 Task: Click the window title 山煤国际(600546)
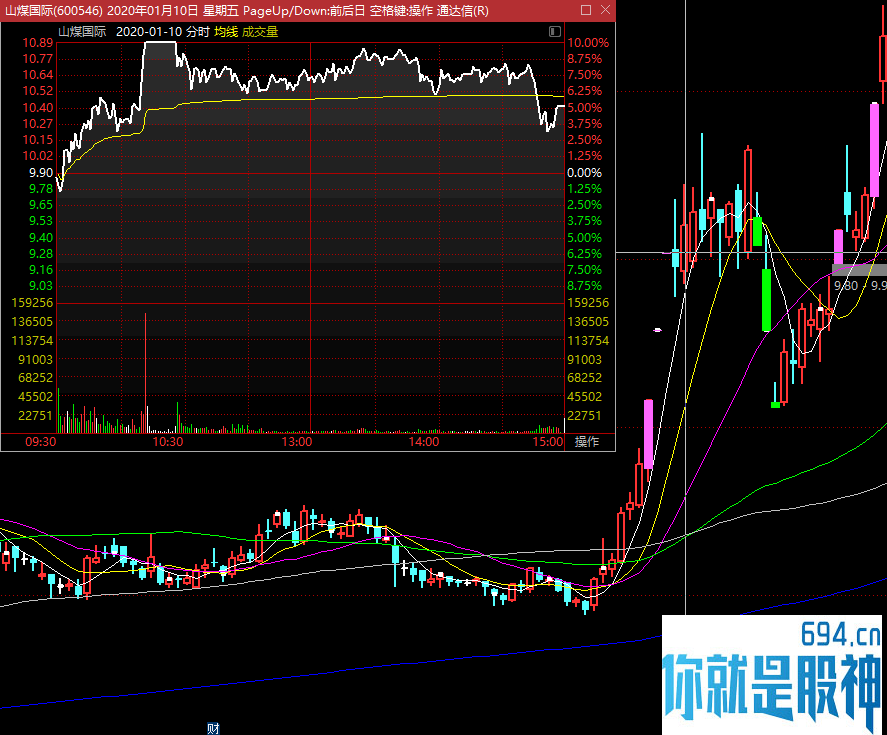pos(54,11)
